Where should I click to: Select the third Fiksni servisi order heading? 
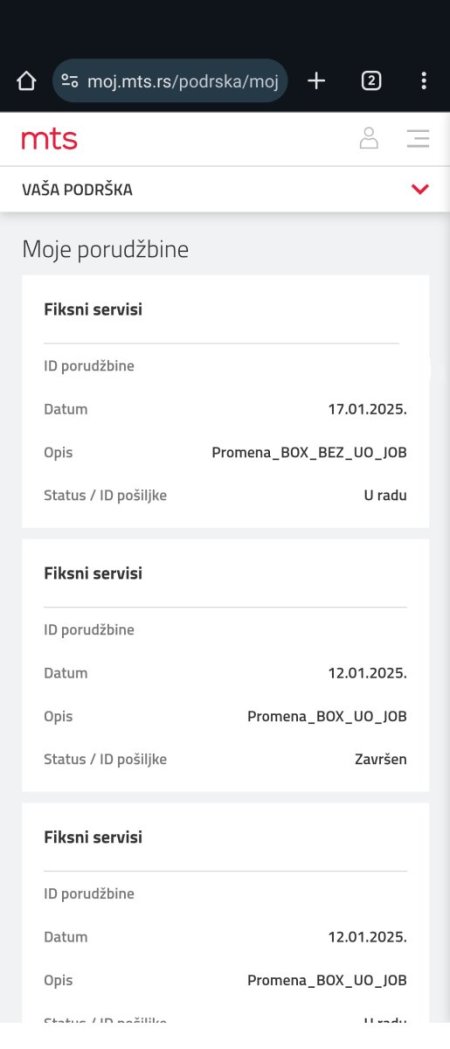click(x=93, y=837)
